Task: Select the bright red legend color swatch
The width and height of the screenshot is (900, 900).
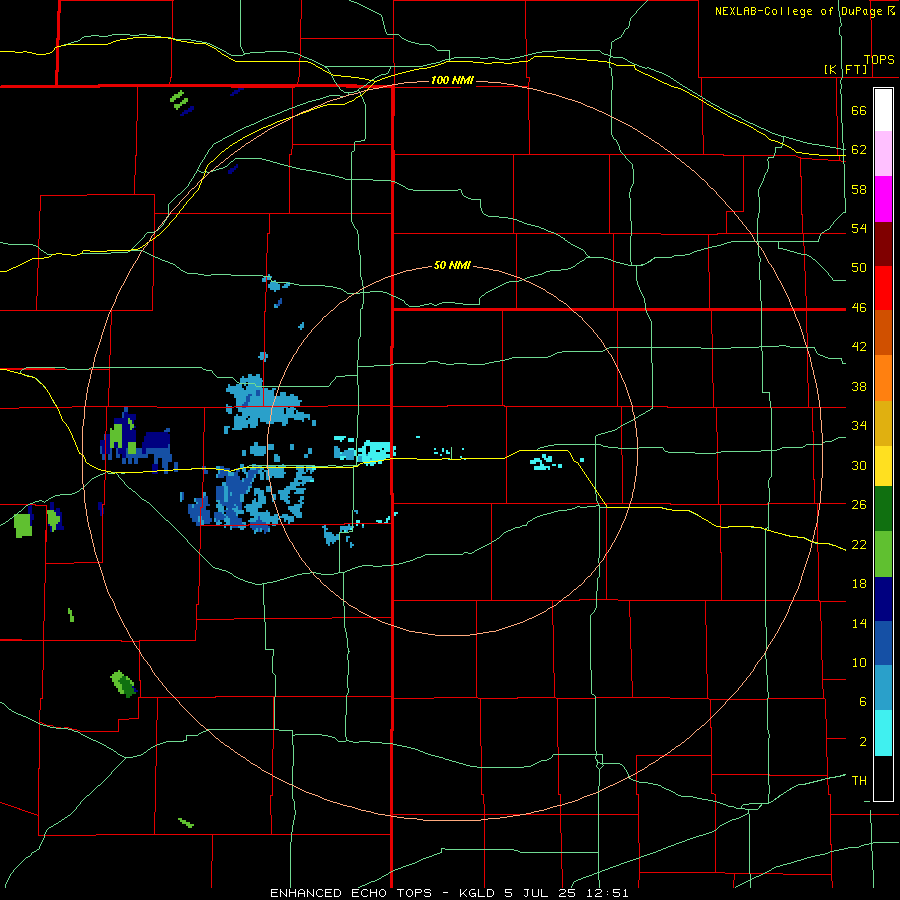Action: [x=883, y=288]
